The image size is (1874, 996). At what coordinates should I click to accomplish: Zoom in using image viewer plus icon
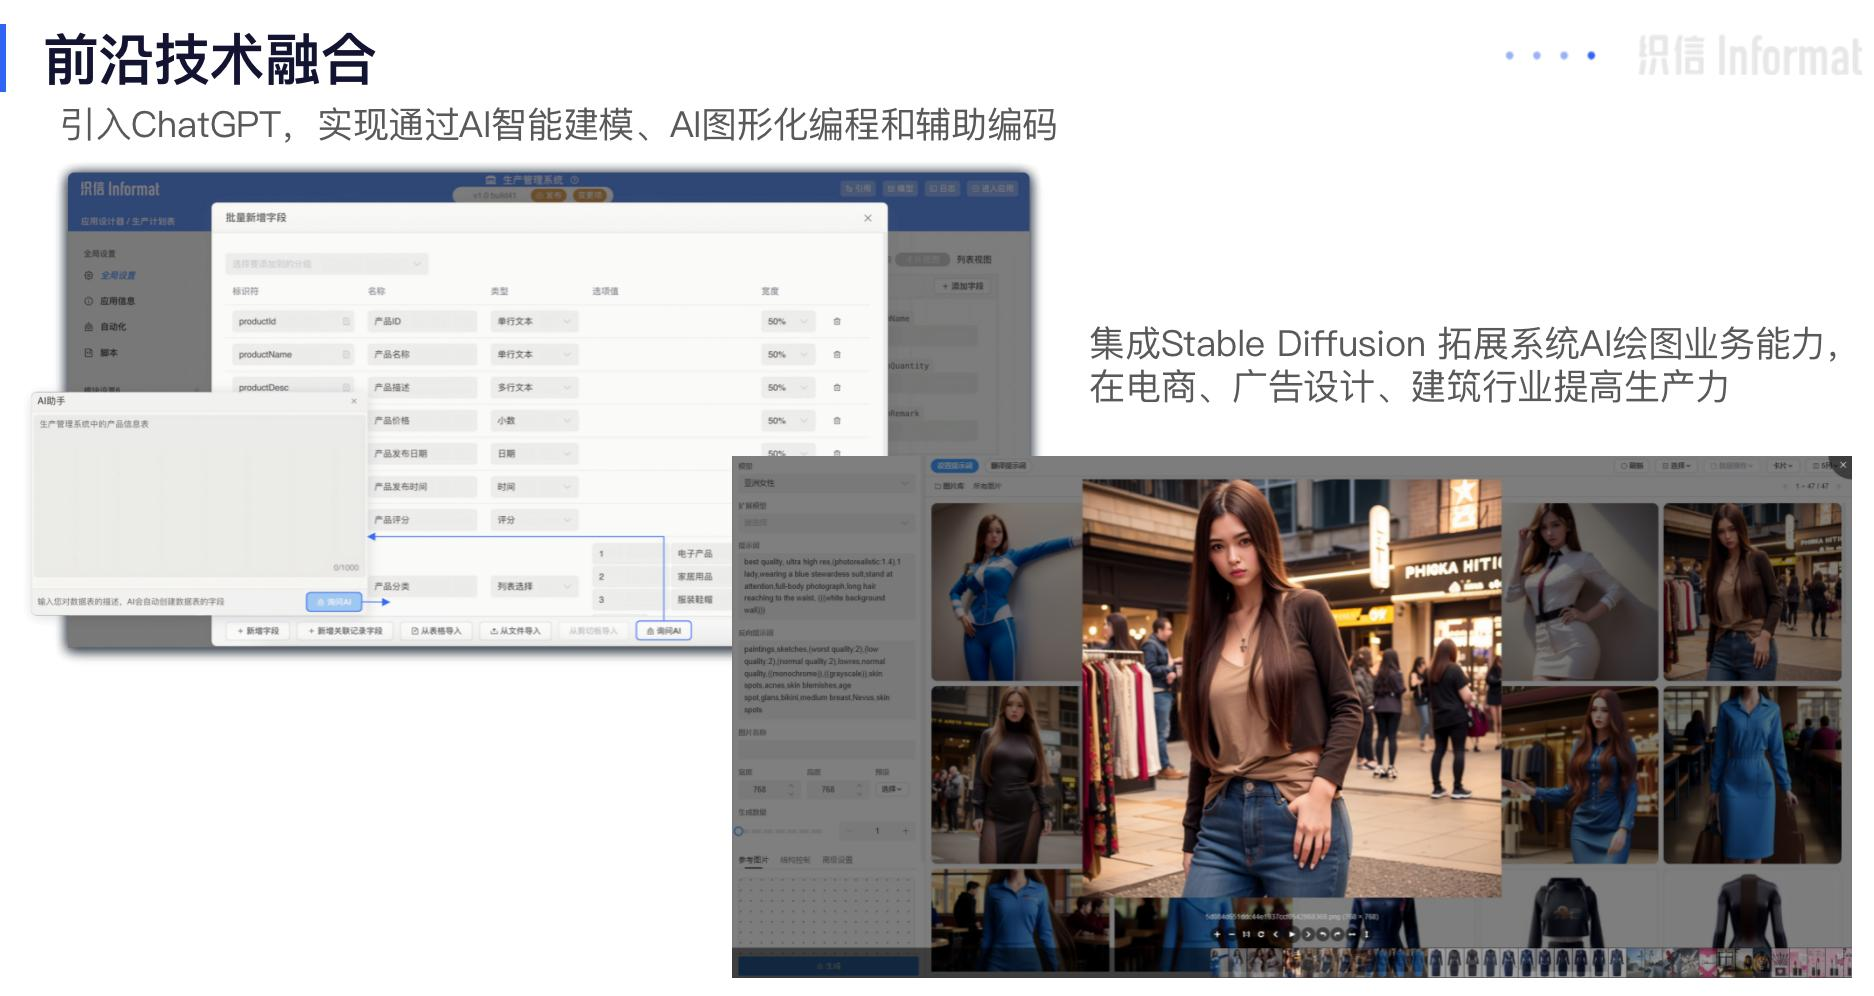tap(1217, 934)
